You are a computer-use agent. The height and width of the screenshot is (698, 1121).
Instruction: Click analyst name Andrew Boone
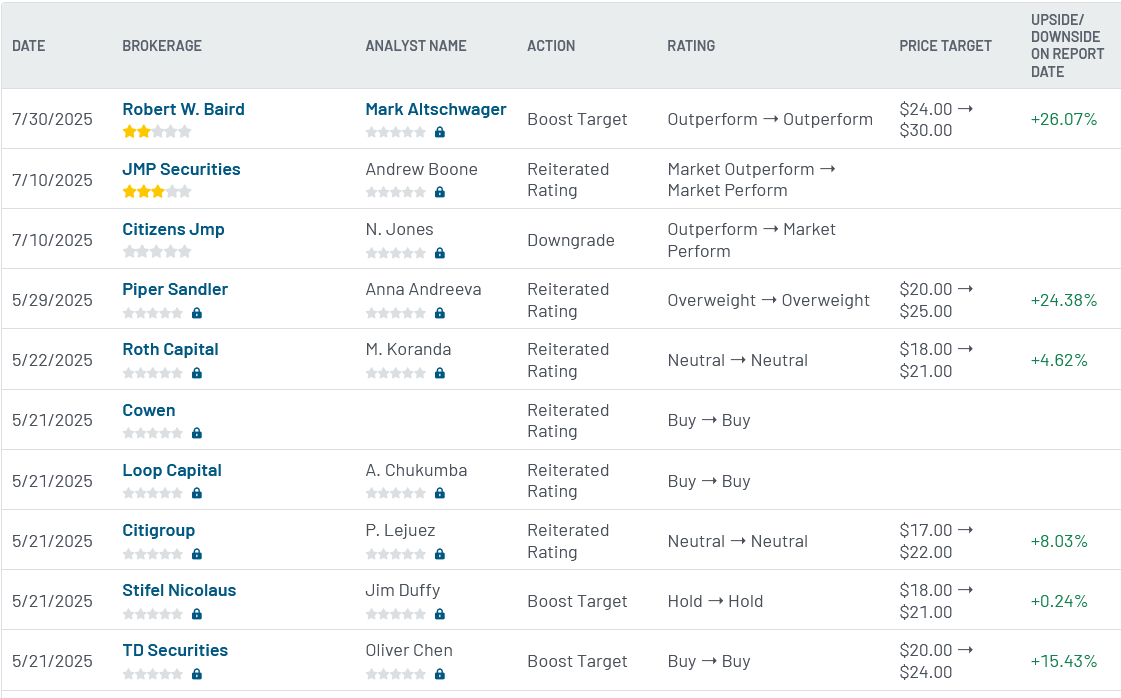tap(421, 169)
